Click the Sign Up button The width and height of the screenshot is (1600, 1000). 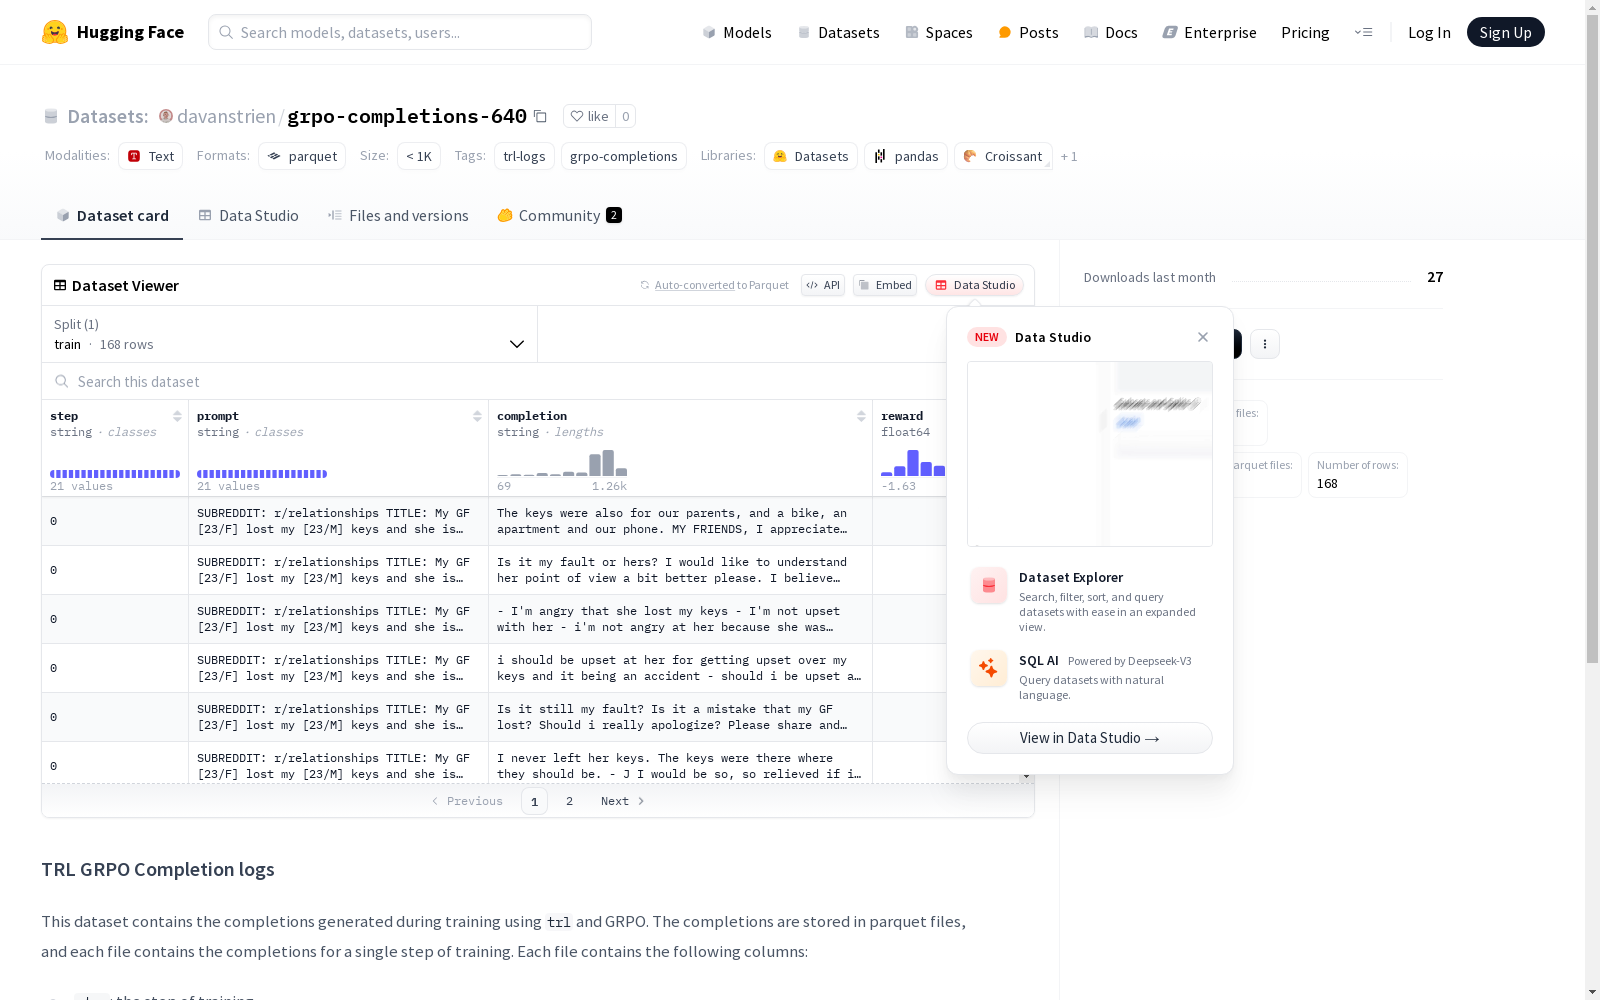(x=1506, y=32)
